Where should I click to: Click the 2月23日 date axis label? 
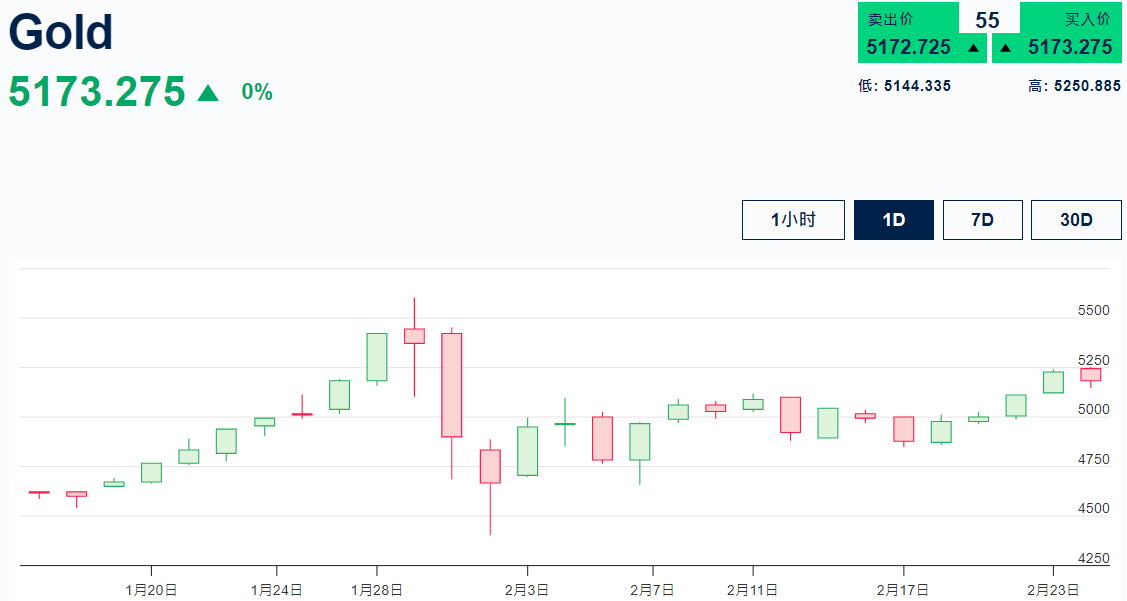[1051, 590]
